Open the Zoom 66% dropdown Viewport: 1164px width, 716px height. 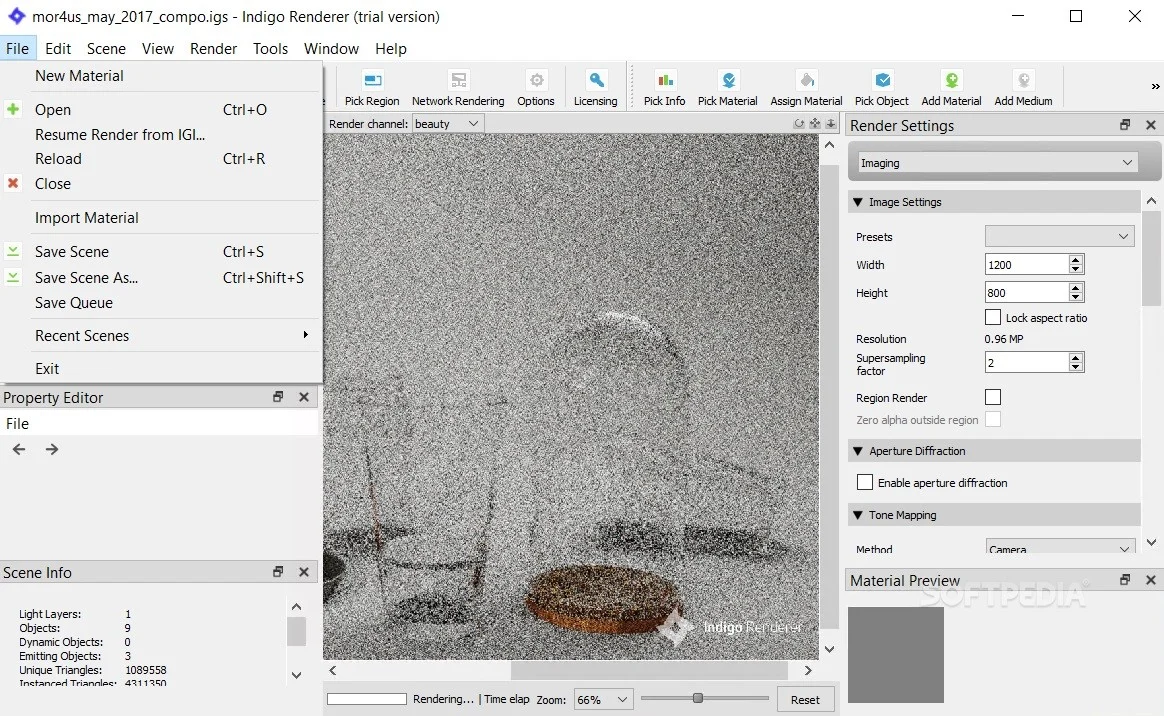603,700
